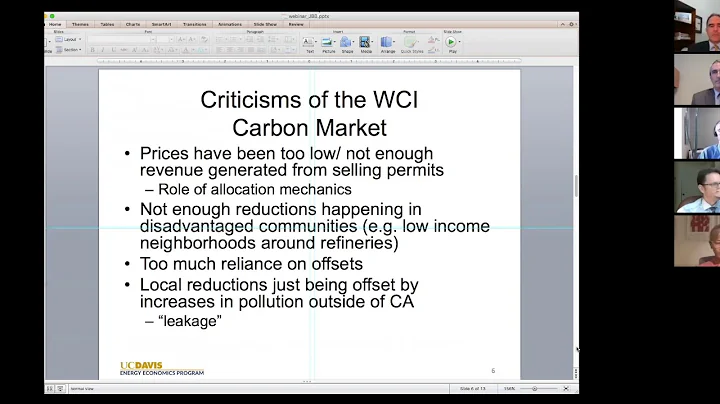The width and height of the screenshot is (720, 404).
Task: Open the Review tab
Action: pyautogui.click(x=296, y=24)
